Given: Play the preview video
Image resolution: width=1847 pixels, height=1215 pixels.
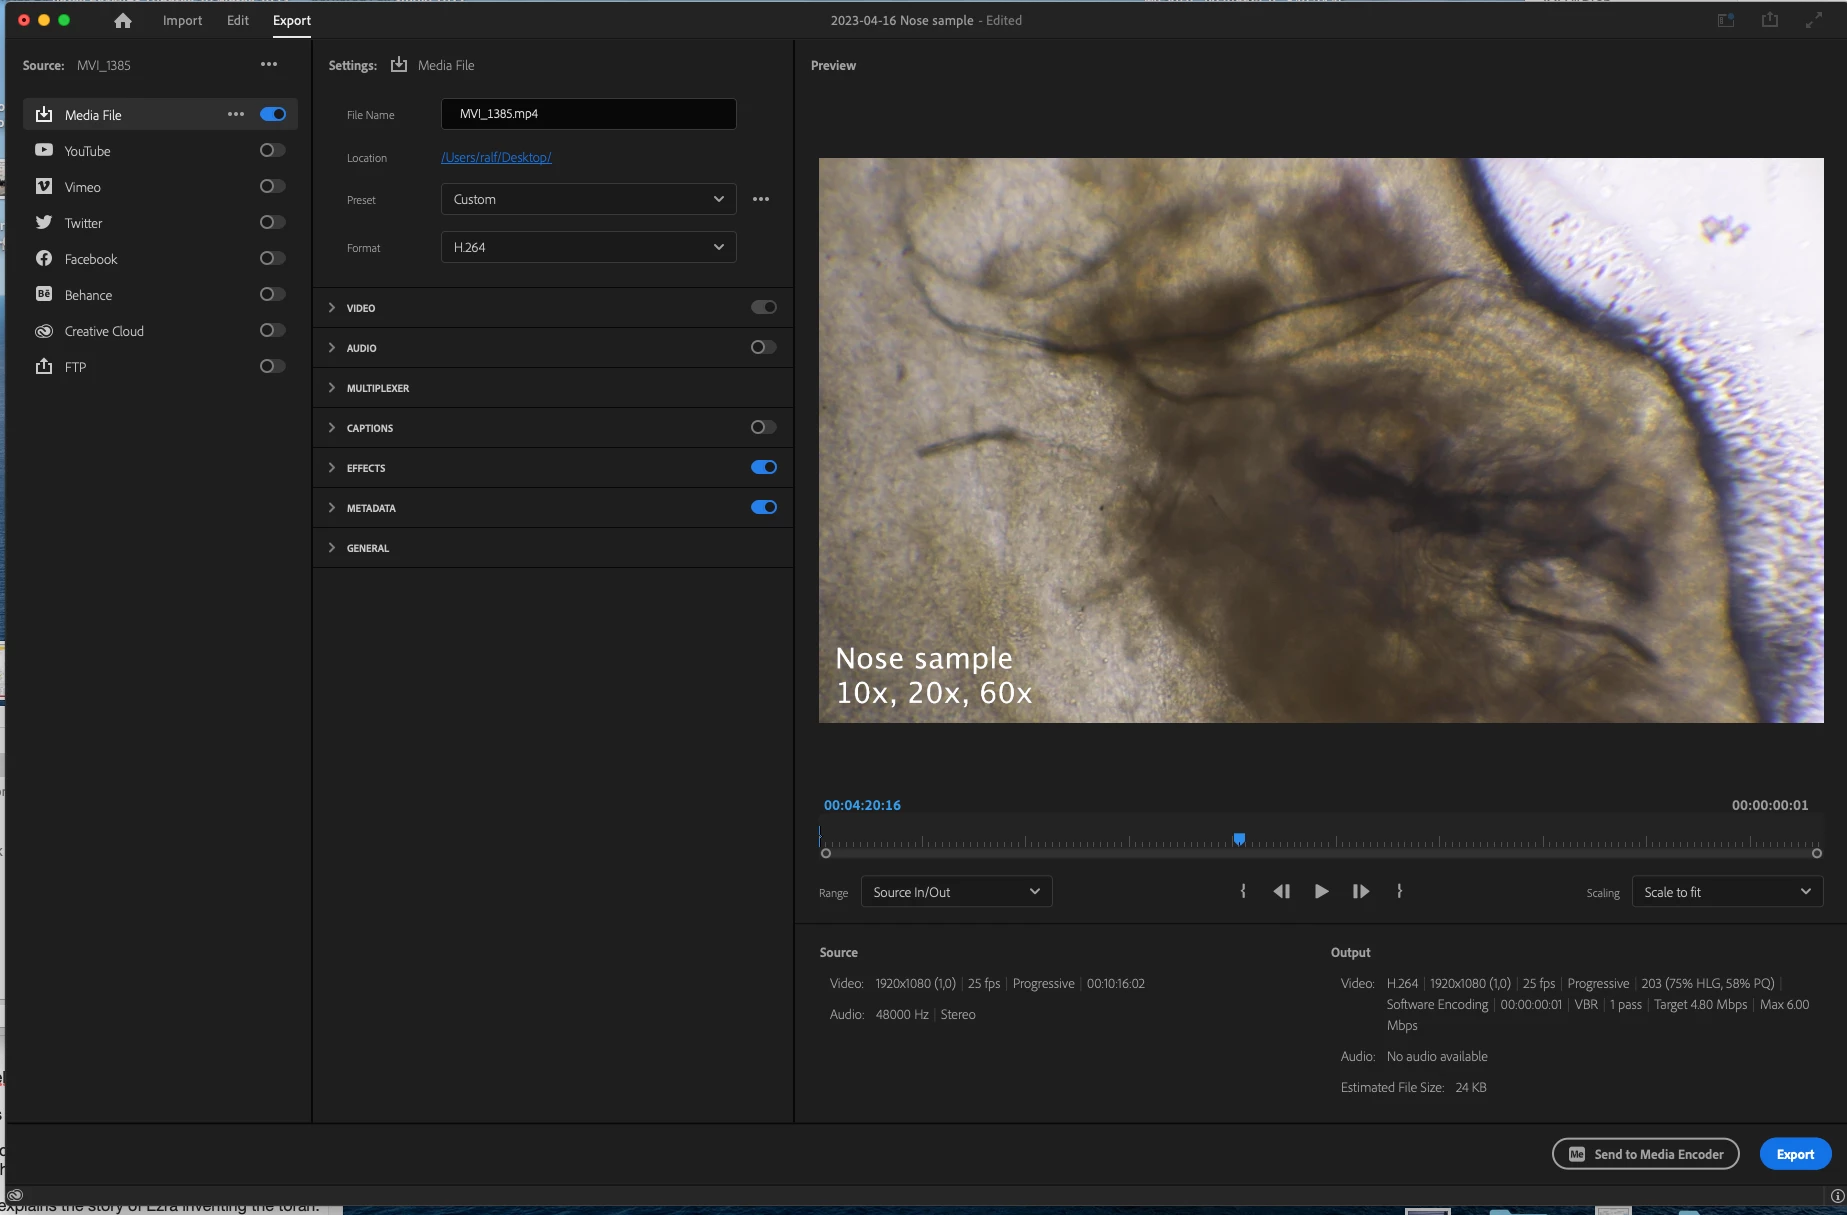Looking at the screenshot, I should (1321, 891).
